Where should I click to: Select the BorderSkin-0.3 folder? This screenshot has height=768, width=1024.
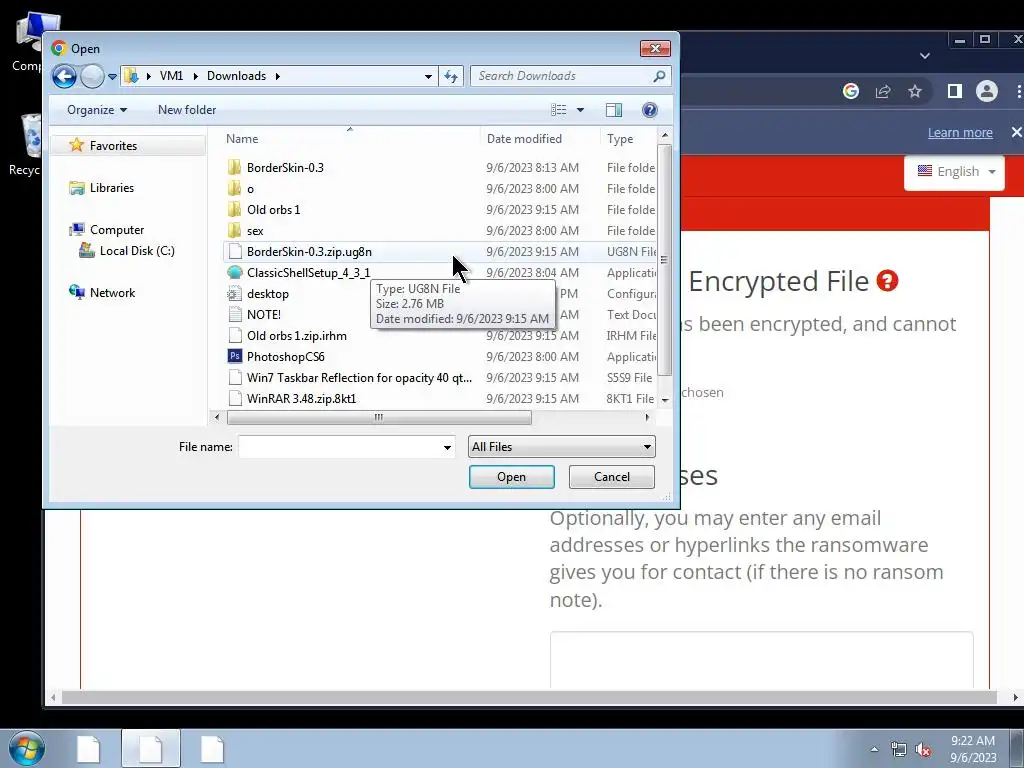(285, 168)
